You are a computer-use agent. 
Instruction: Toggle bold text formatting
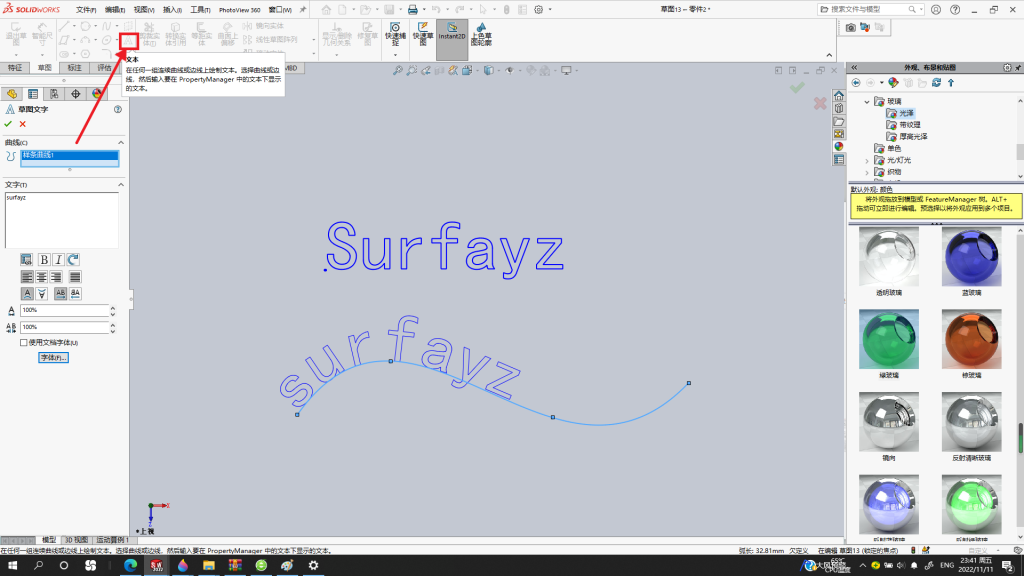[x=44, y=260]
